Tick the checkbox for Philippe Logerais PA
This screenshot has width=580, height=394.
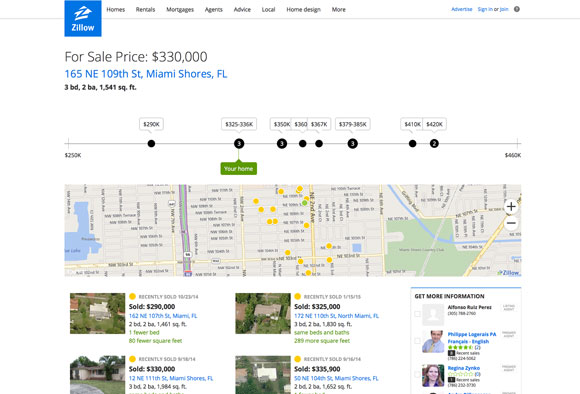pos(417,341)
